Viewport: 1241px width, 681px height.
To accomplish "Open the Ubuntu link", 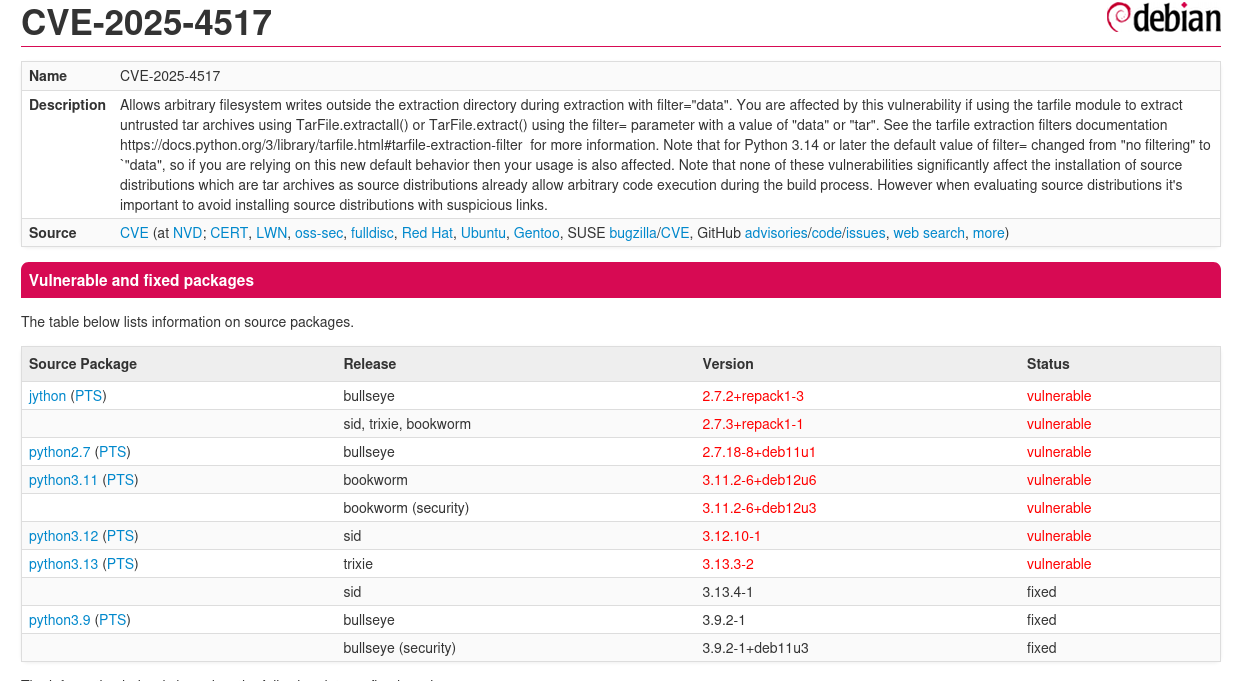I will (483, 233).
